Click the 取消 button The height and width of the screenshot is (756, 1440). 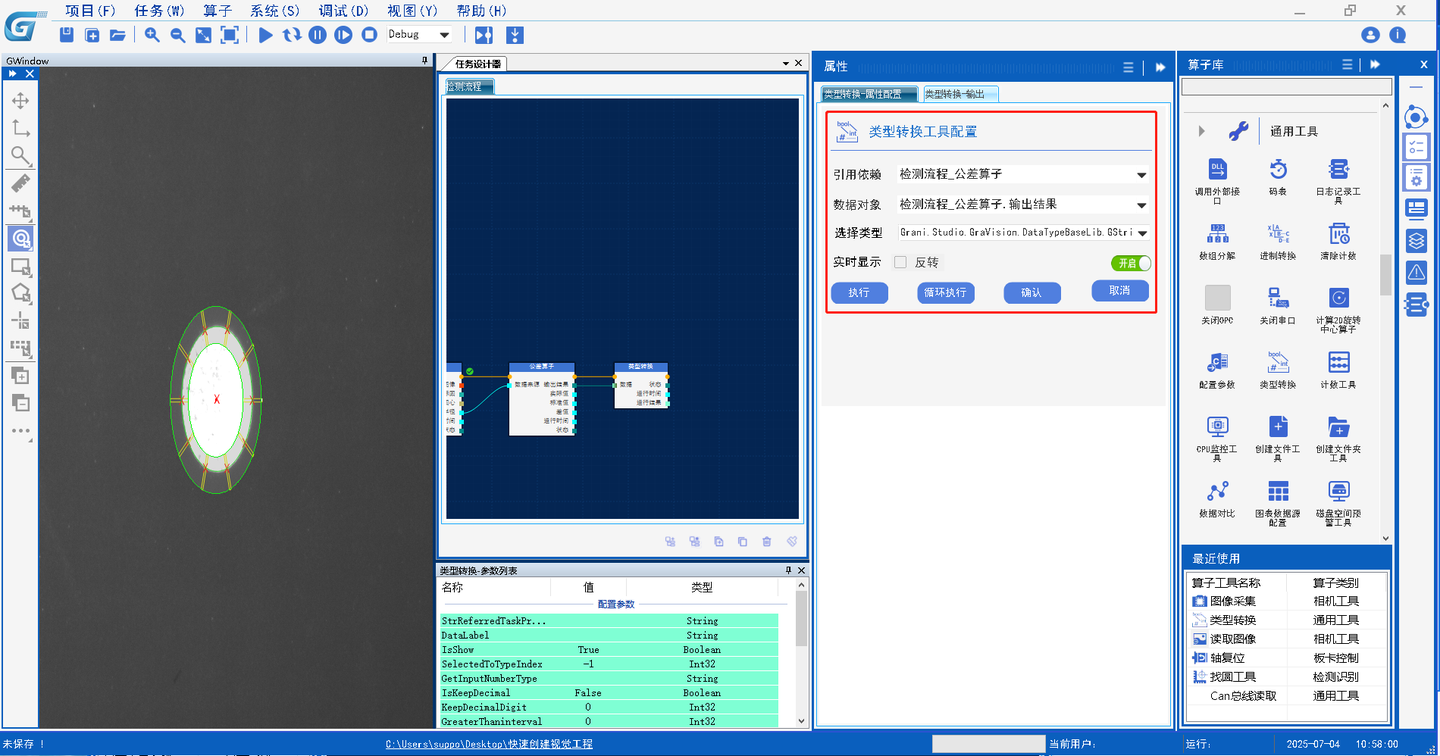coord(1120,291)
